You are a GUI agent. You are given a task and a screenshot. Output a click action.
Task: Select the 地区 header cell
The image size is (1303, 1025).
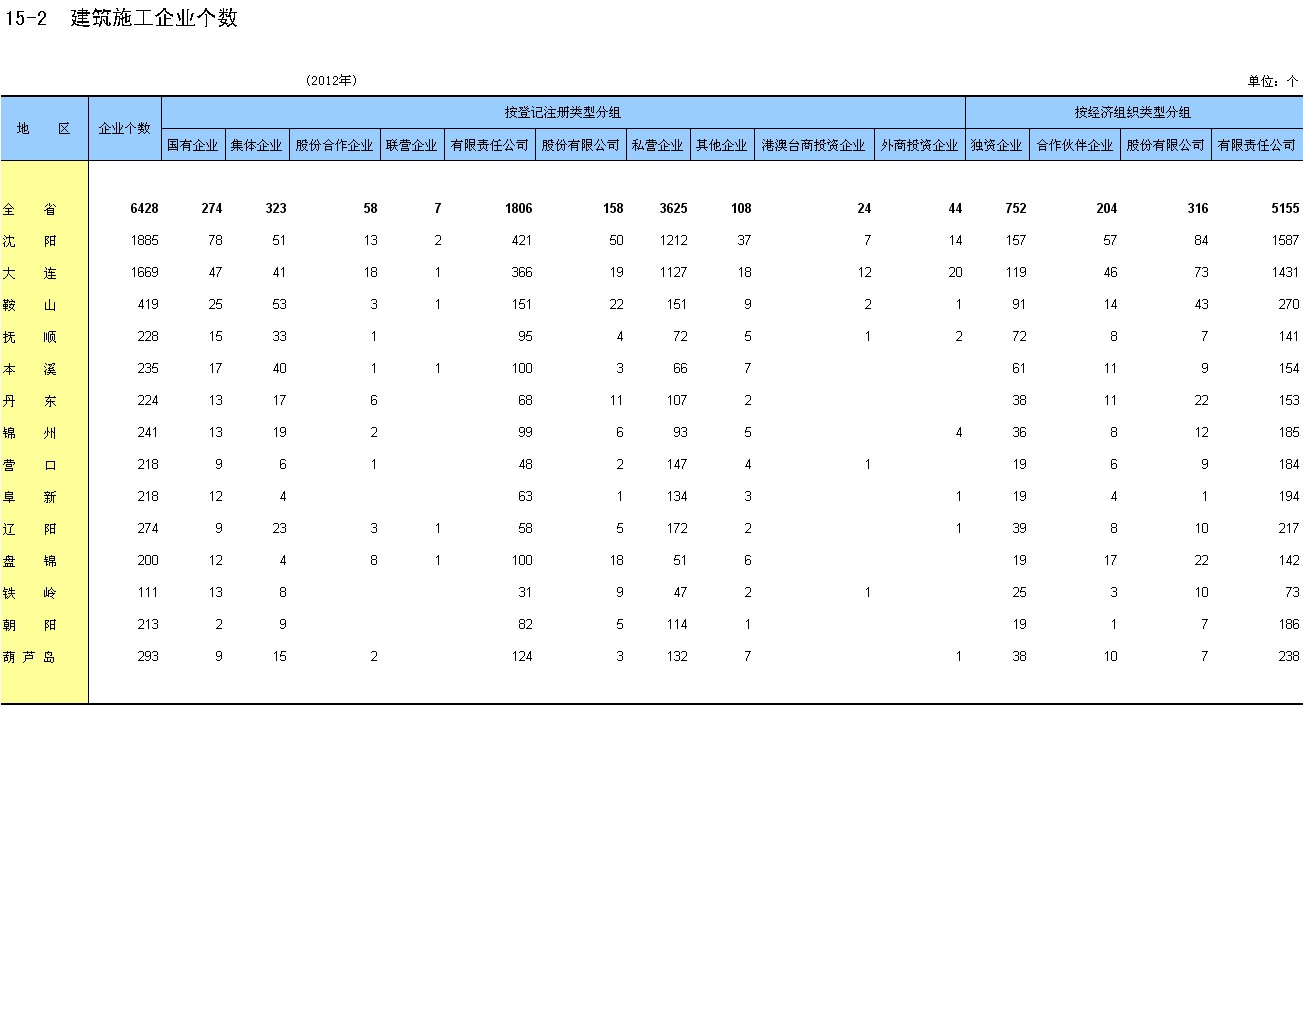[x=44, y=128]
